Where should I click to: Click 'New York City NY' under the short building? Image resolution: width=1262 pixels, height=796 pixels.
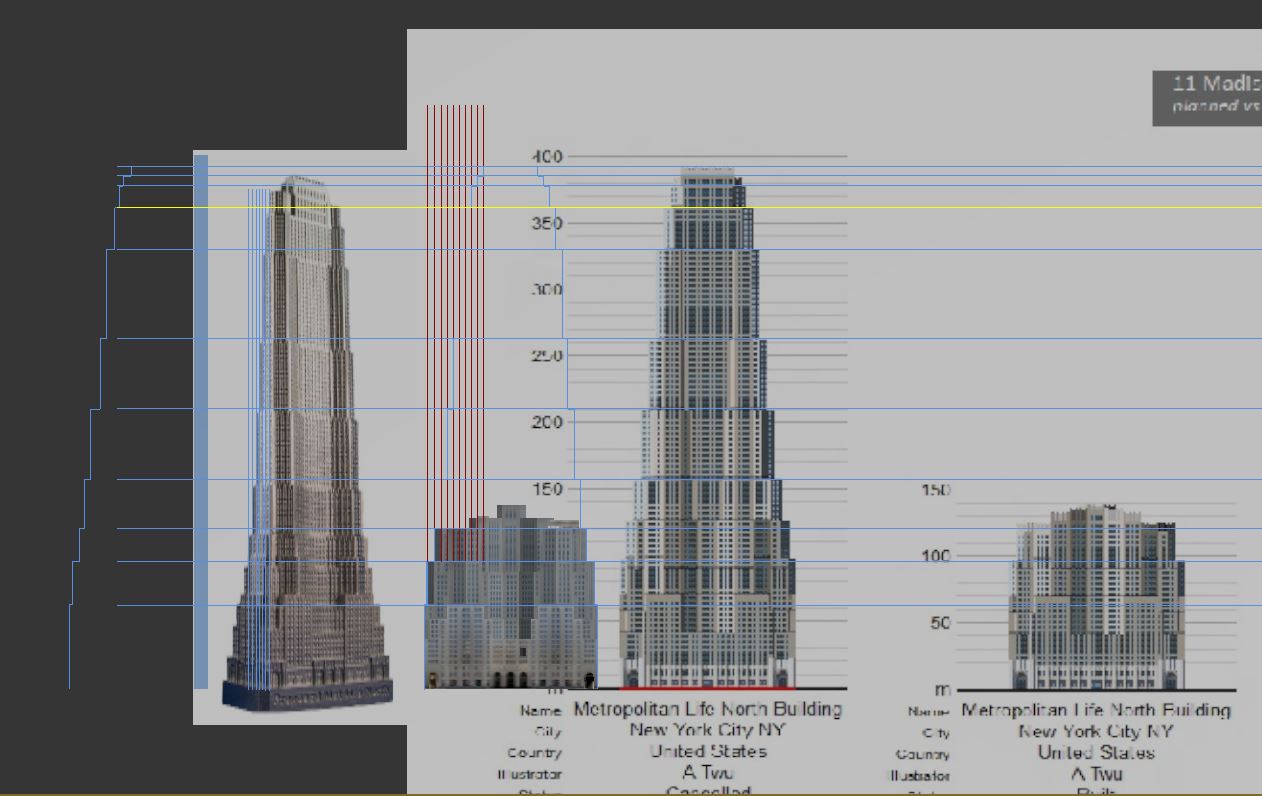(x=1096, y=731)
